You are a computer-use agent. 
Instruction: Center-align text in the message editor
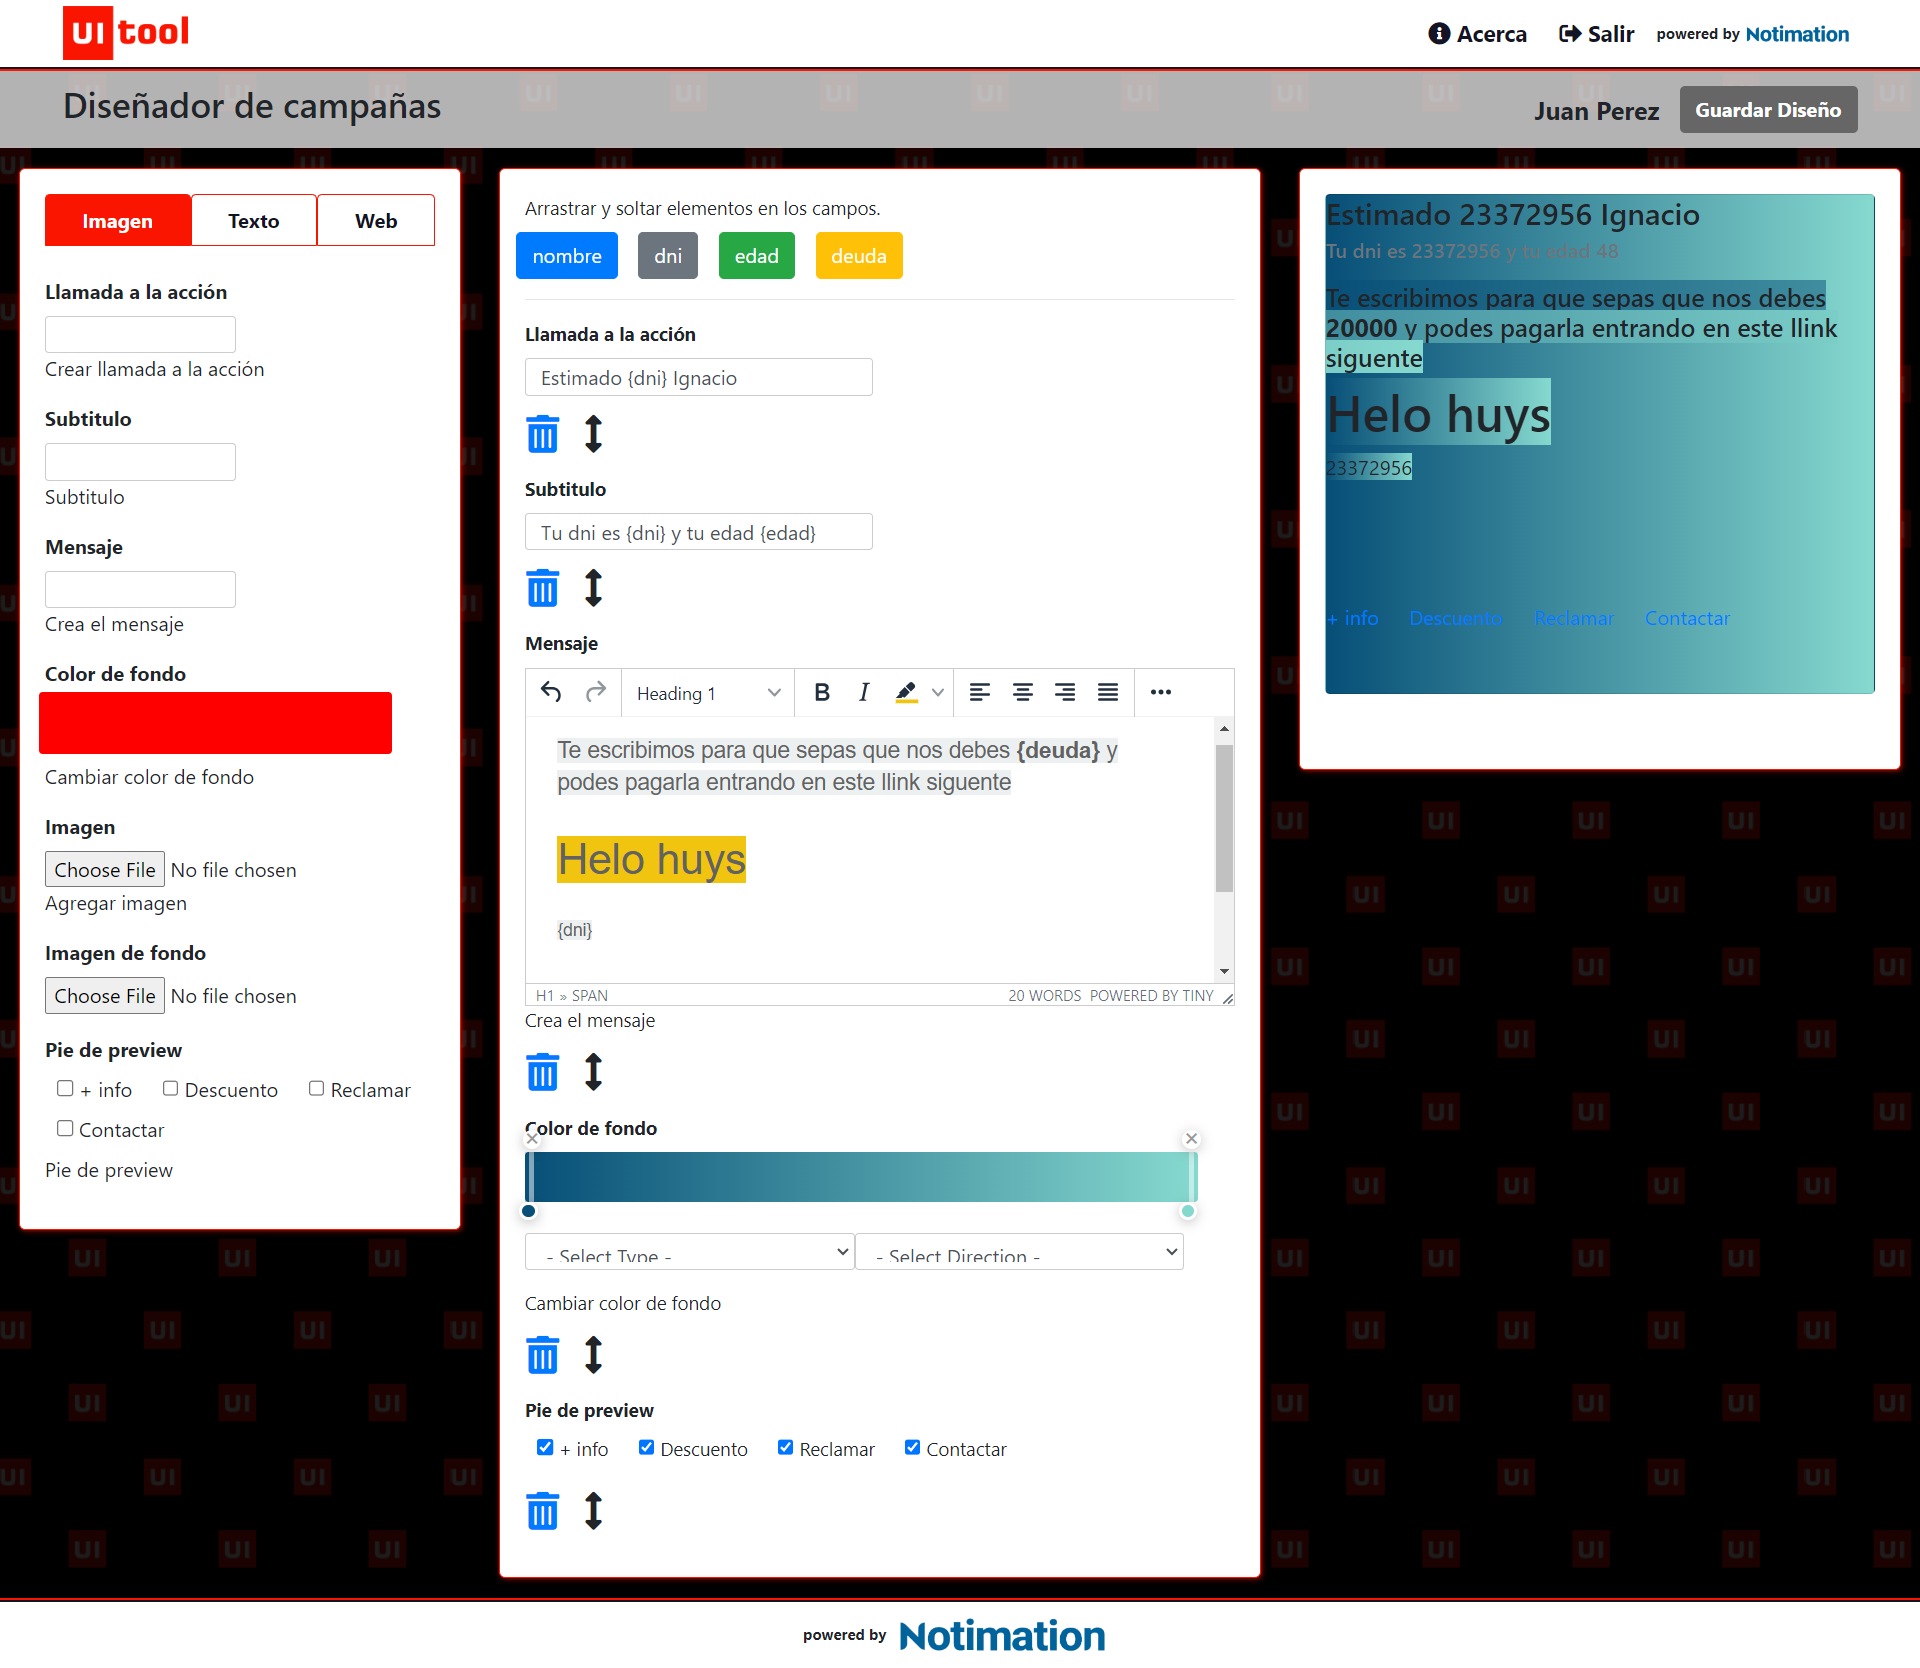[x=1022, y=692]
